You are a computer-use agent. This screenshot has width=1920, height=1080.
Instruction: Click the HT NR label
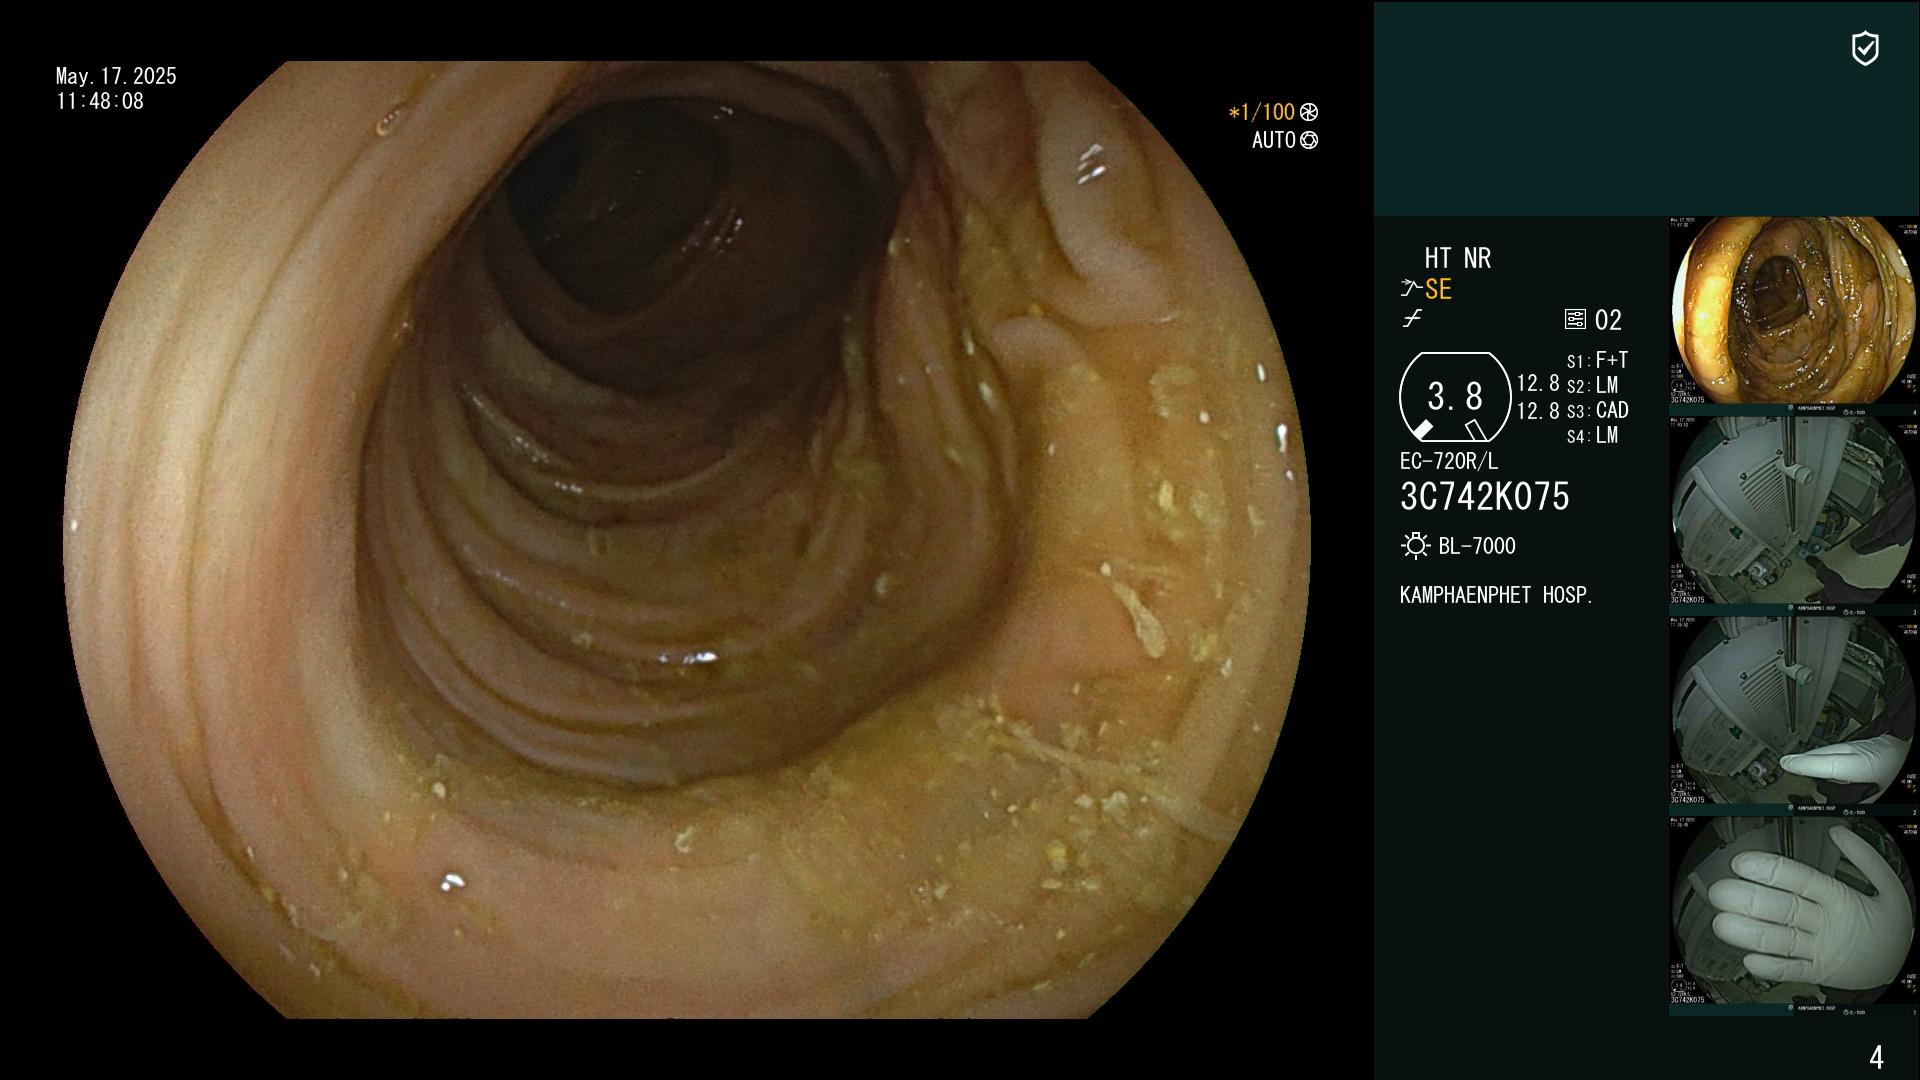point(1458,258)
